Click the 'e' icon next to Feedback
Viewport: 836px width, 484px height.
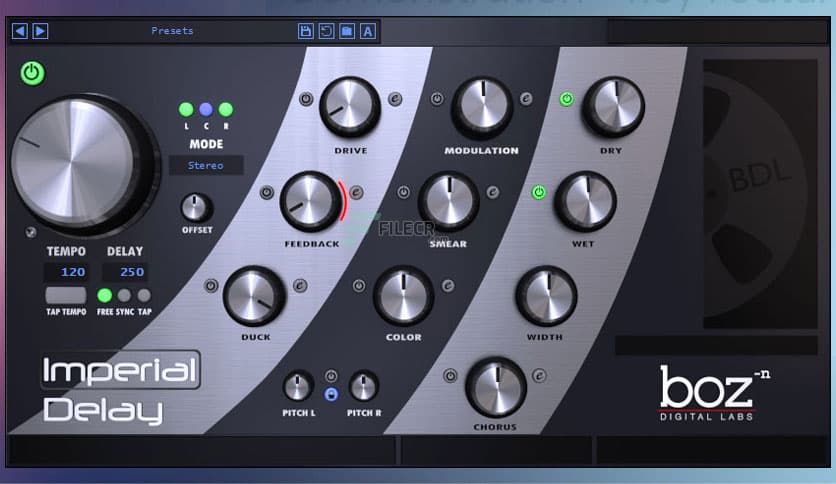[x=356, y=192]
